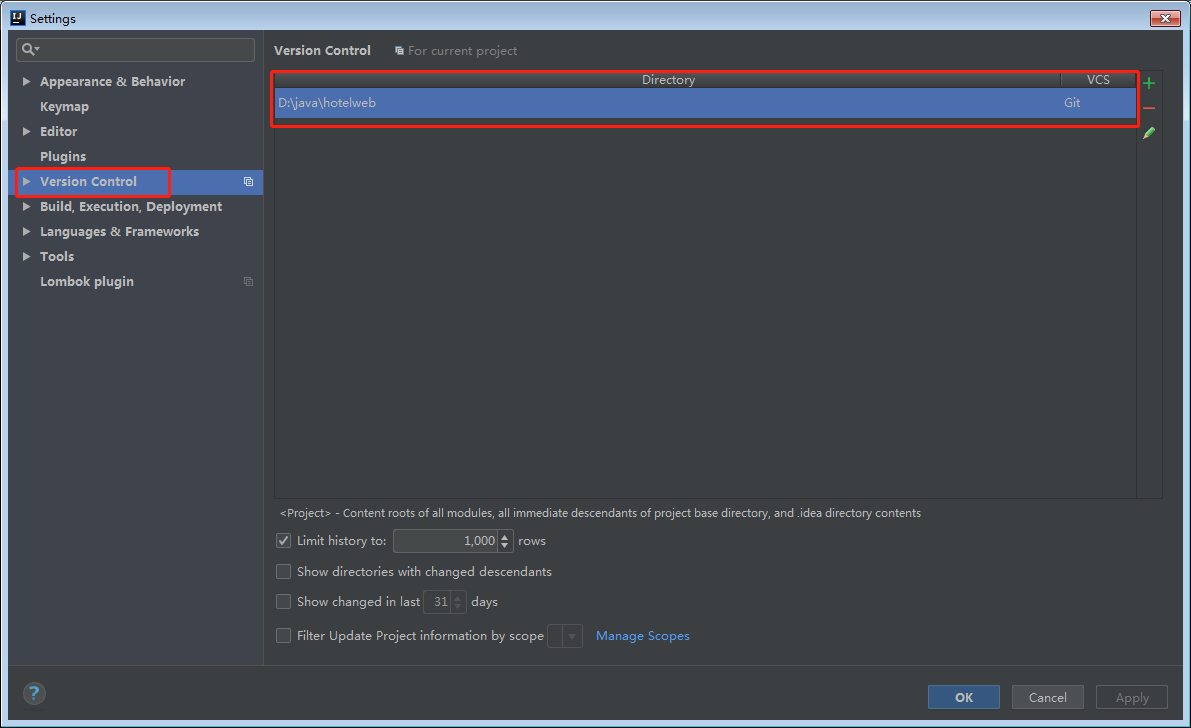Screen dimensions: 1191x728
Task: Enable Show directories with changed descendants
Action: tap(283, 571)
